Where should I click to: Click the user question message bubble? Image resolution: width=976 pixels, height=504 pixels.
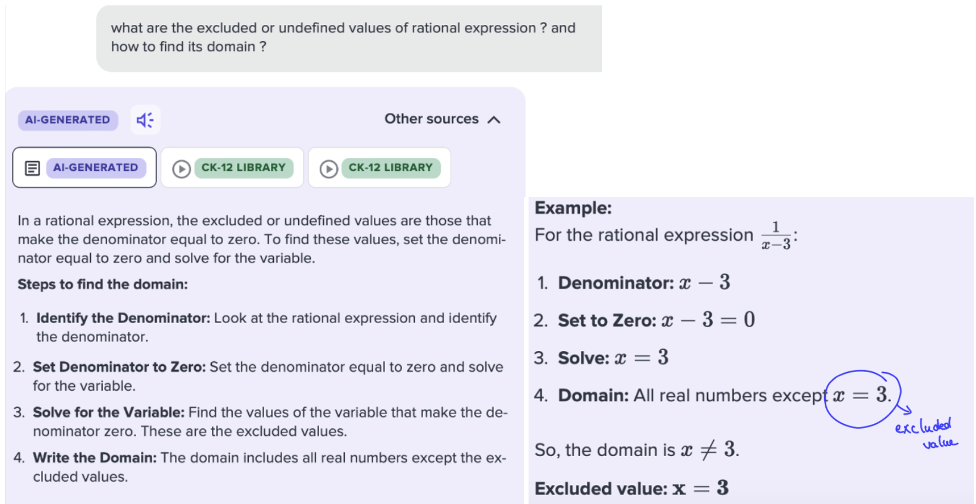pyautogui.click(x=348, y=38)
